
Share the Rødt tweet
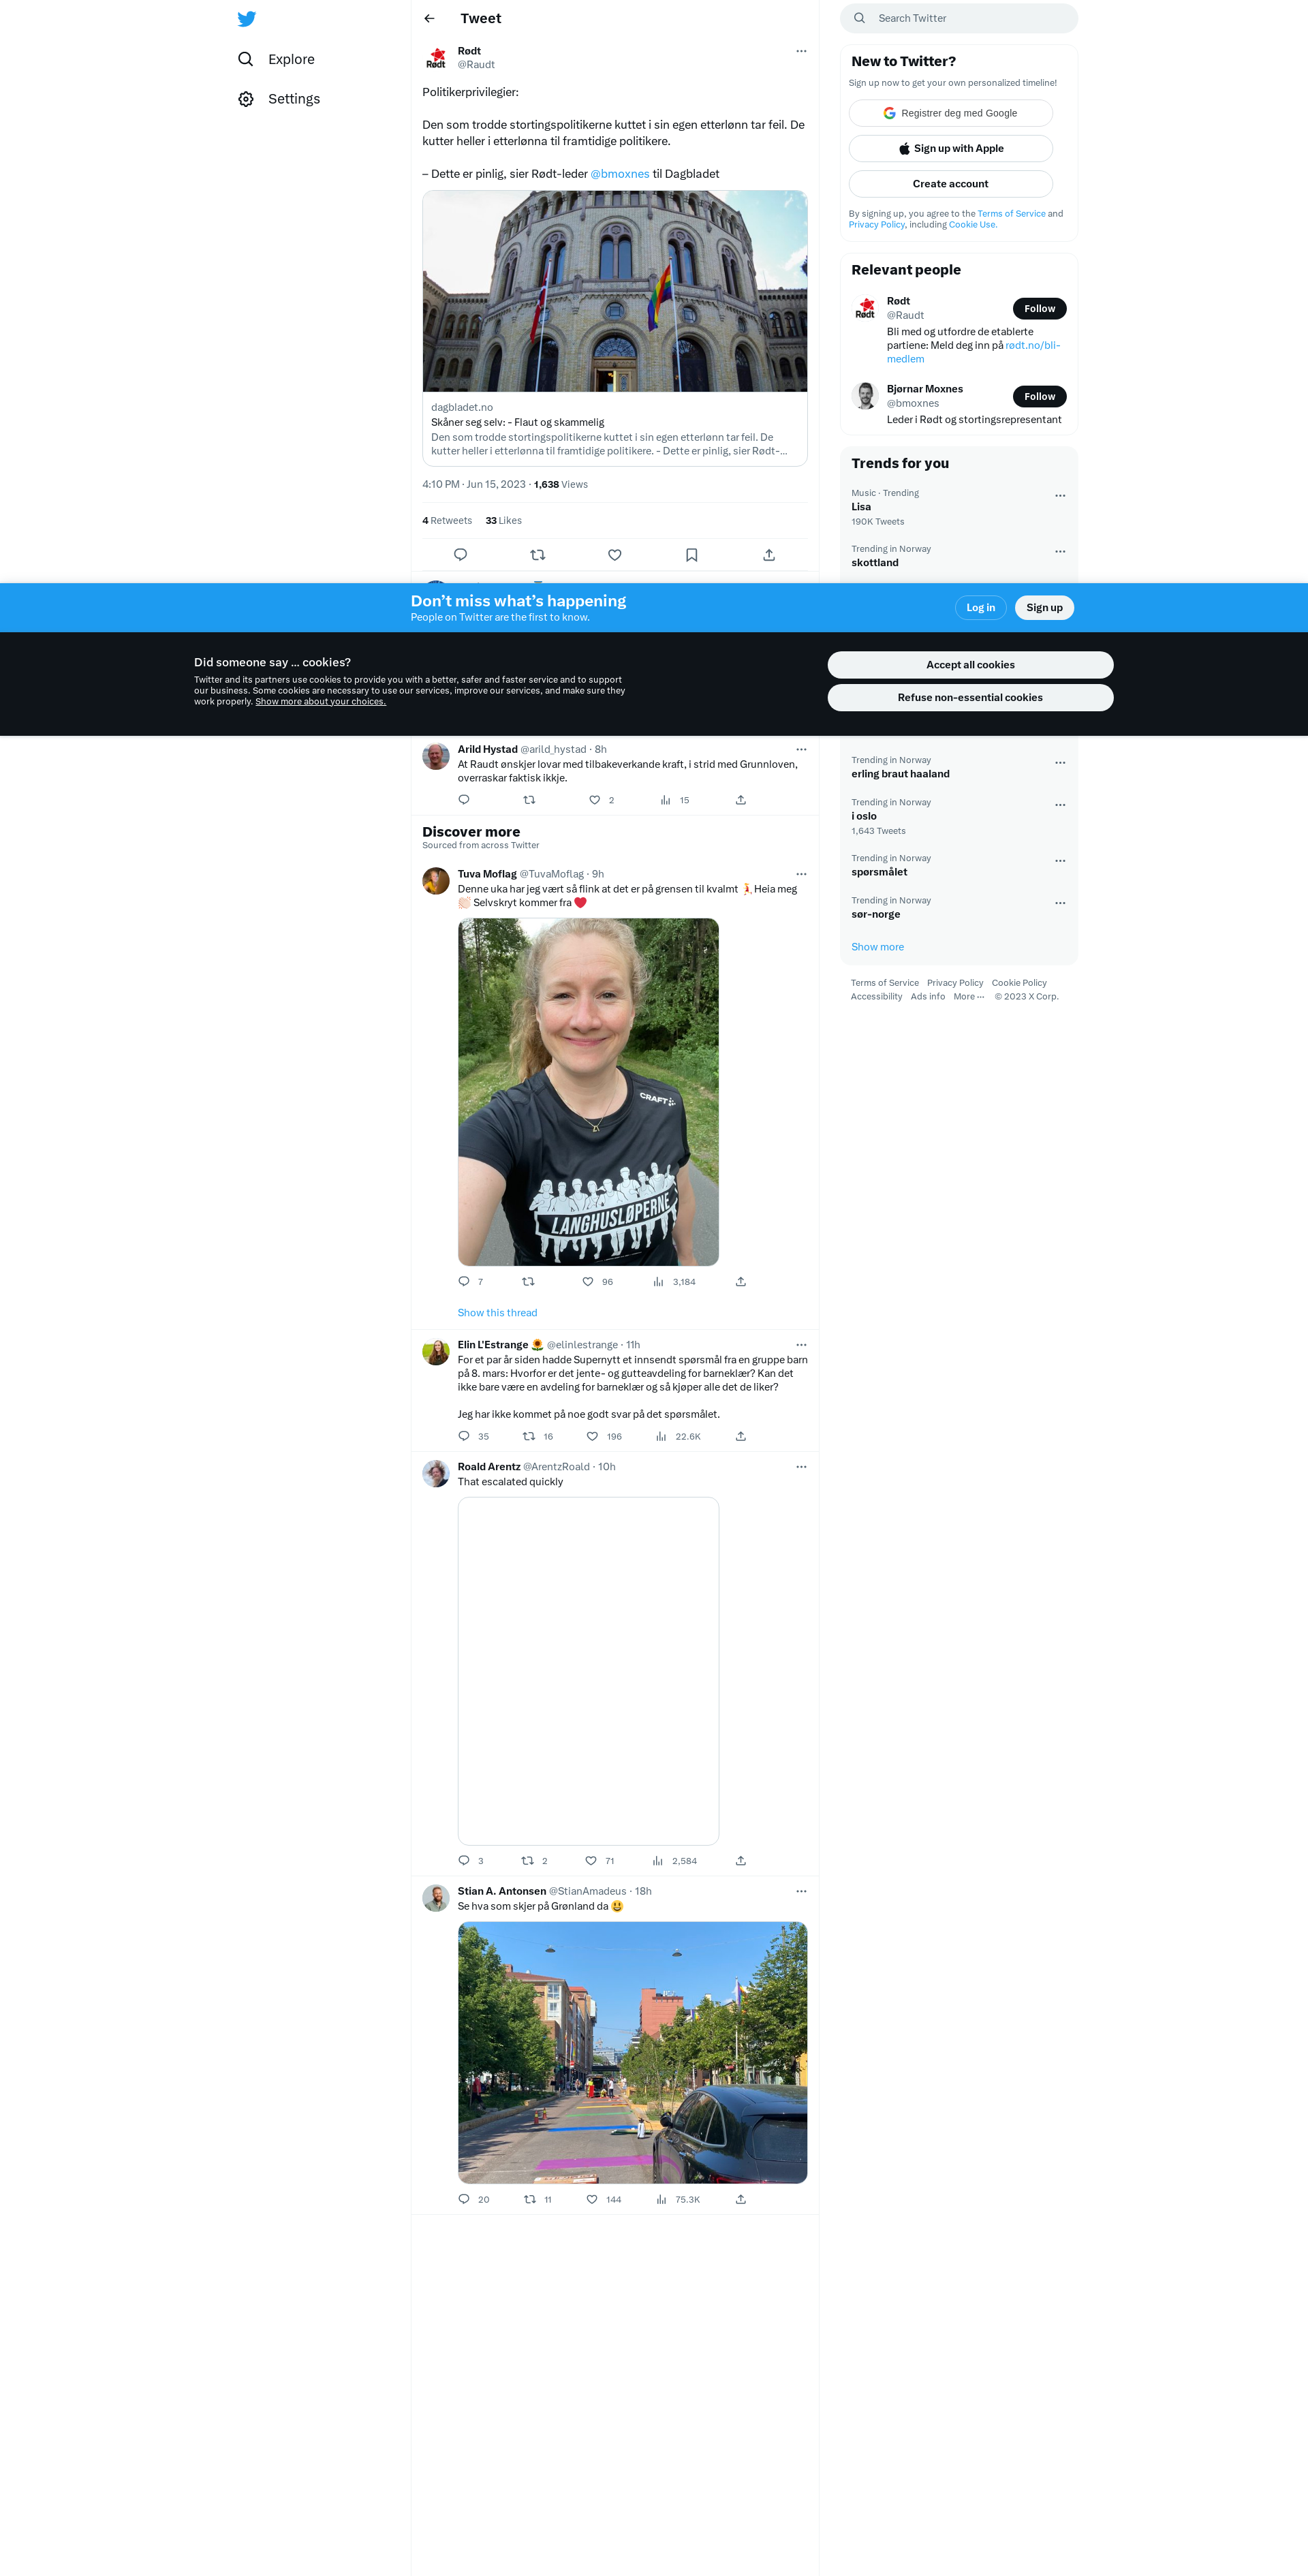point(769,555)
